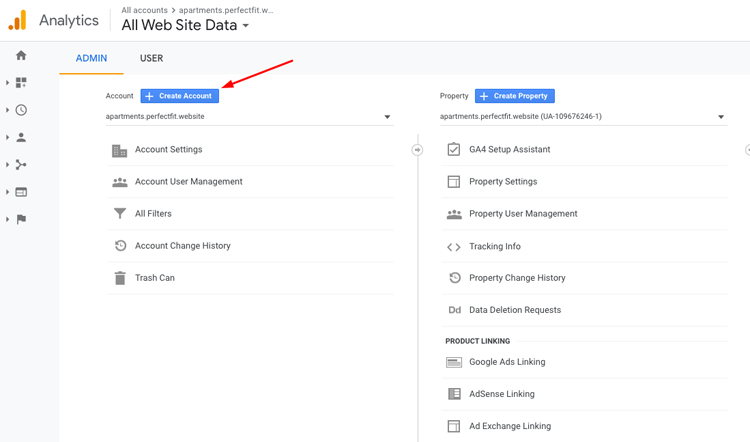The width and height of the screenshot is (750, 442).
Task: Click the Create Property button
Action: click(514, 96)
